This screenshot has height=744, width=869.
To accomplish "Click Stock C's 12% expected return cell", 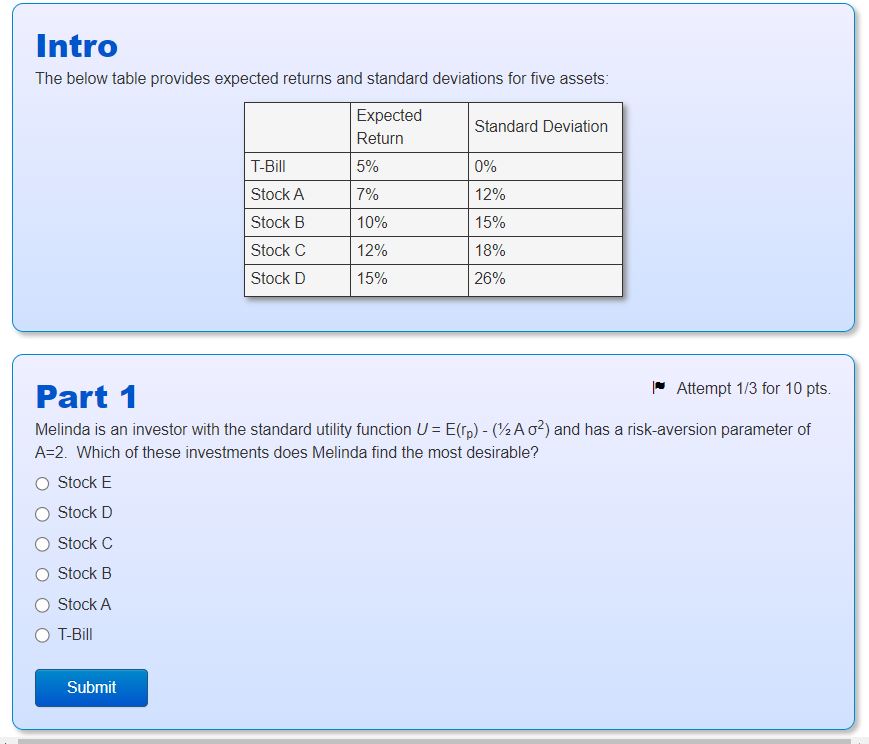I will [x=409, y=251].
